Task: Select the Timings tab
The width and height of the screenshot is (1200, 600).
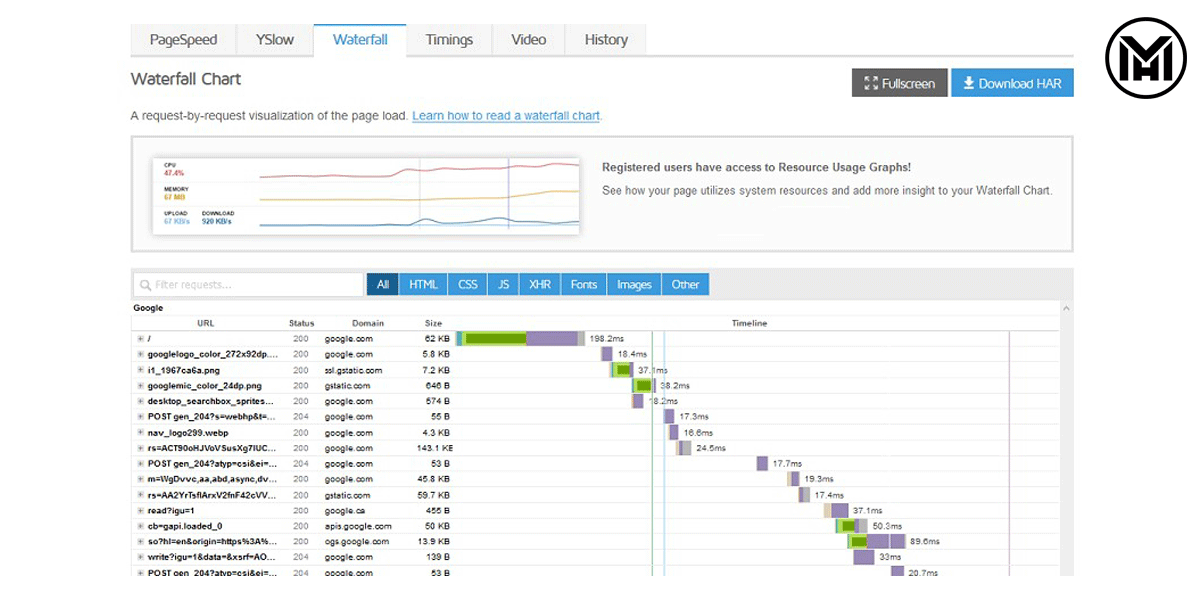Action: click(449, 40)
